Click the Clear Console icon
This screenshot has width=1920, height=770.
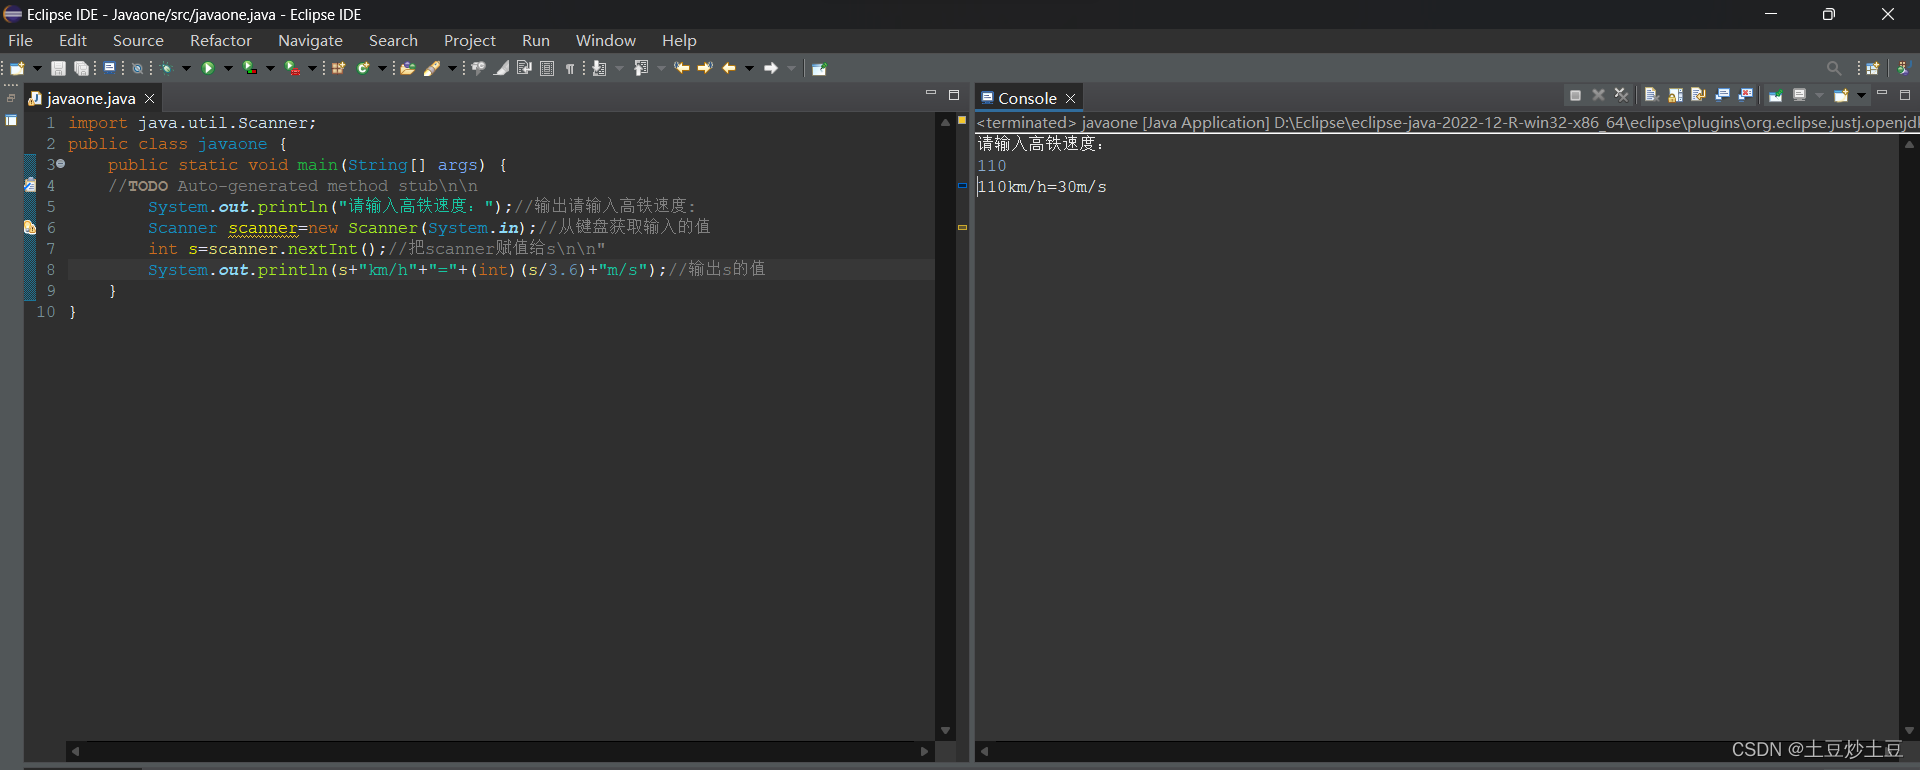(1652, 95)
